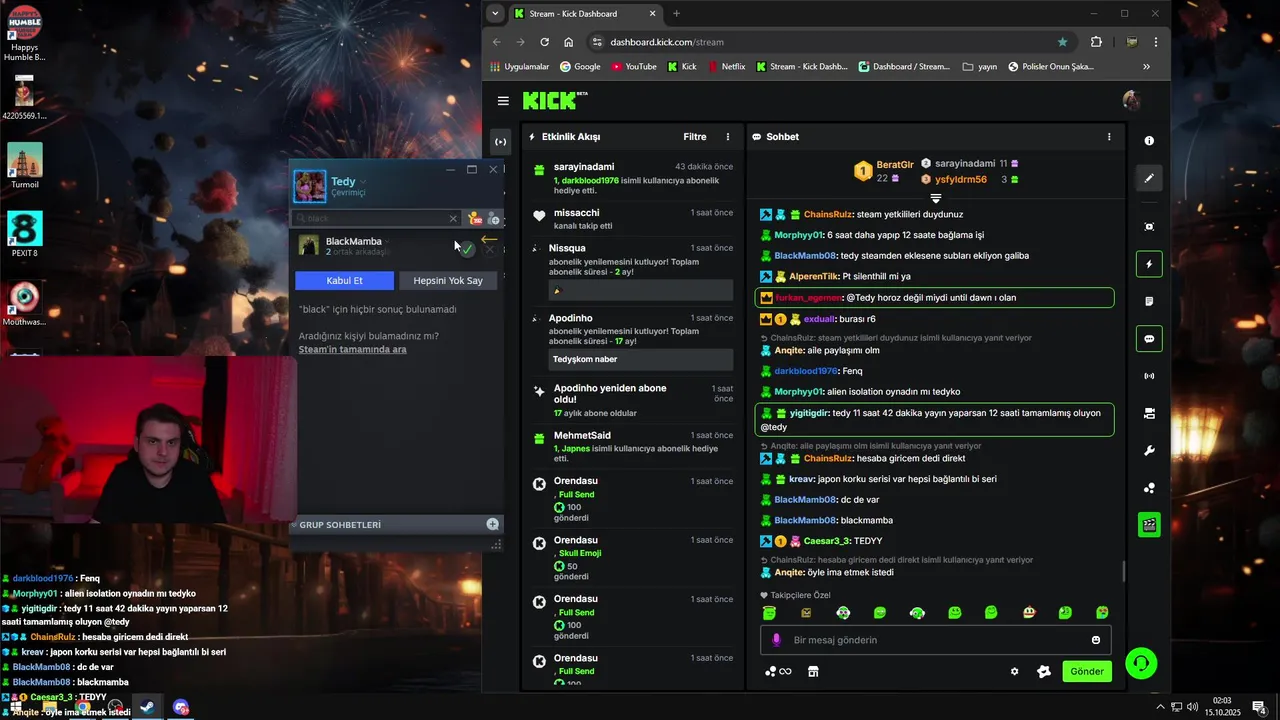
Task: Click Hepsini Yok Say in Steam window
Action: [448, 281]
